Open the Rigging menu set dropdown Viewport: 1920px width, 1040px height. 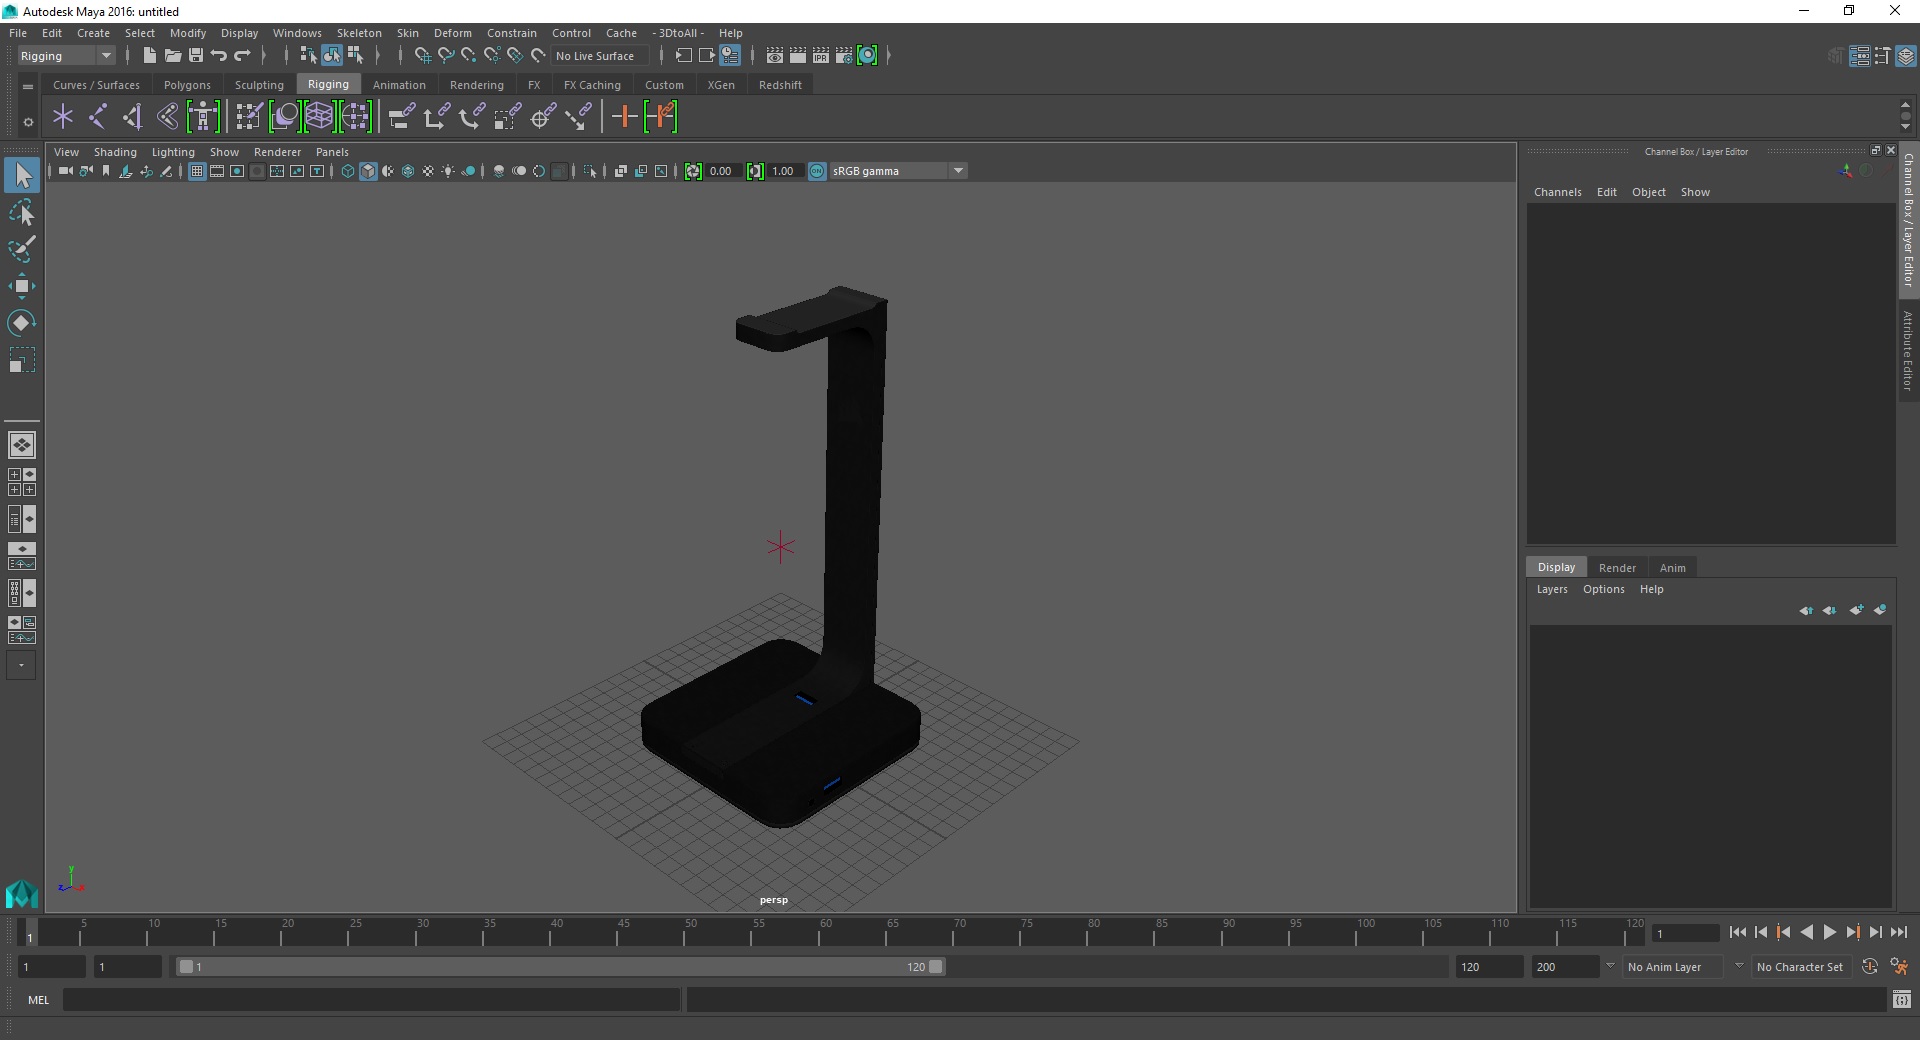click(66, 56)
